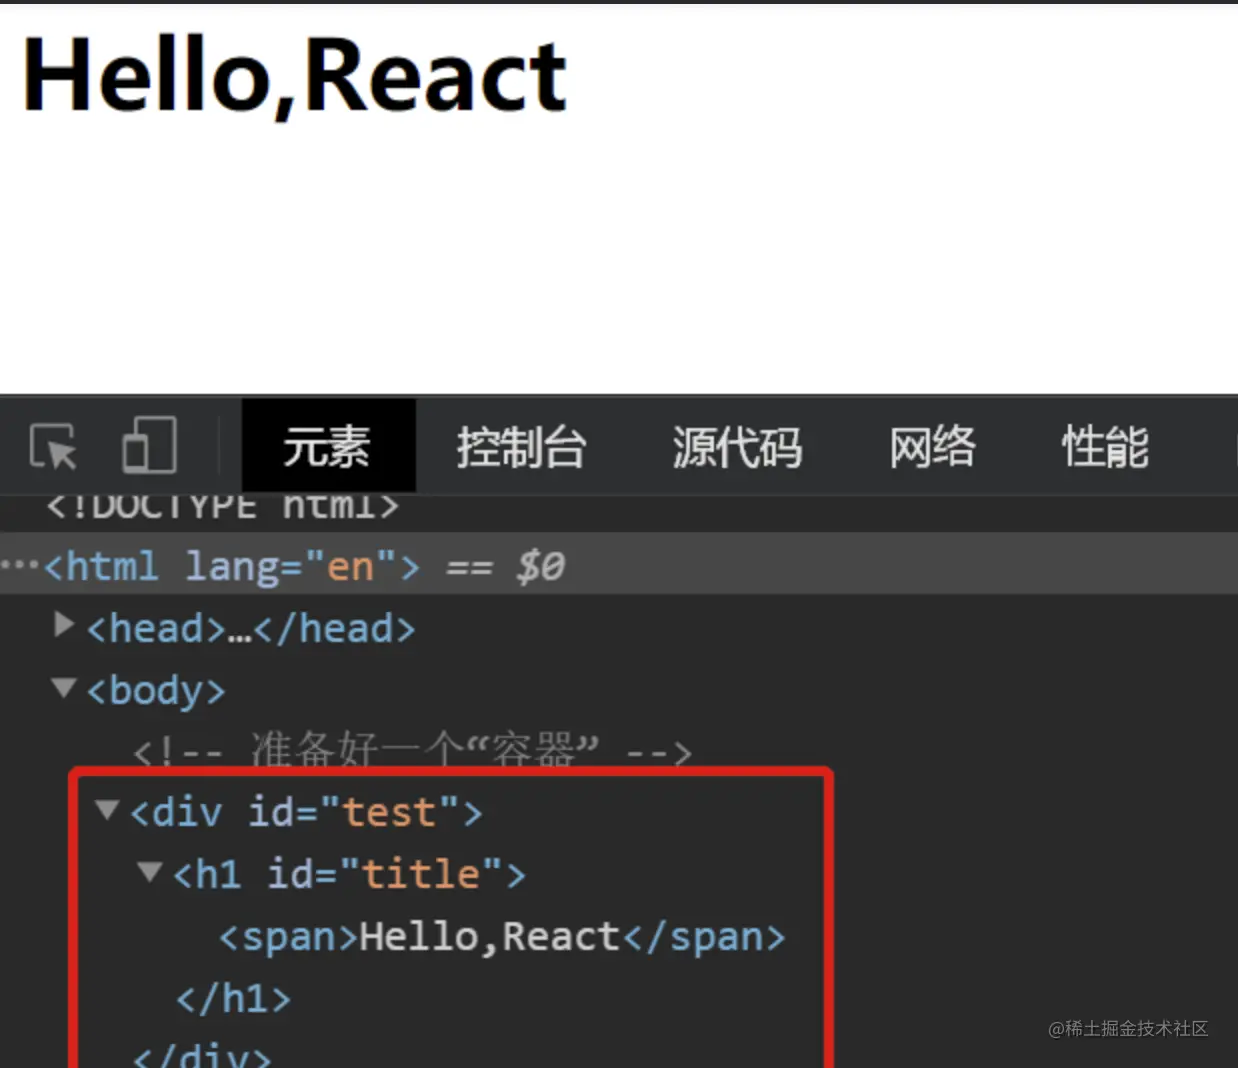The width and height of the screenshot is (1238, 1068).
Task: Select the 准备好一个"容器" comment line
Action: [x=412, y=751]
